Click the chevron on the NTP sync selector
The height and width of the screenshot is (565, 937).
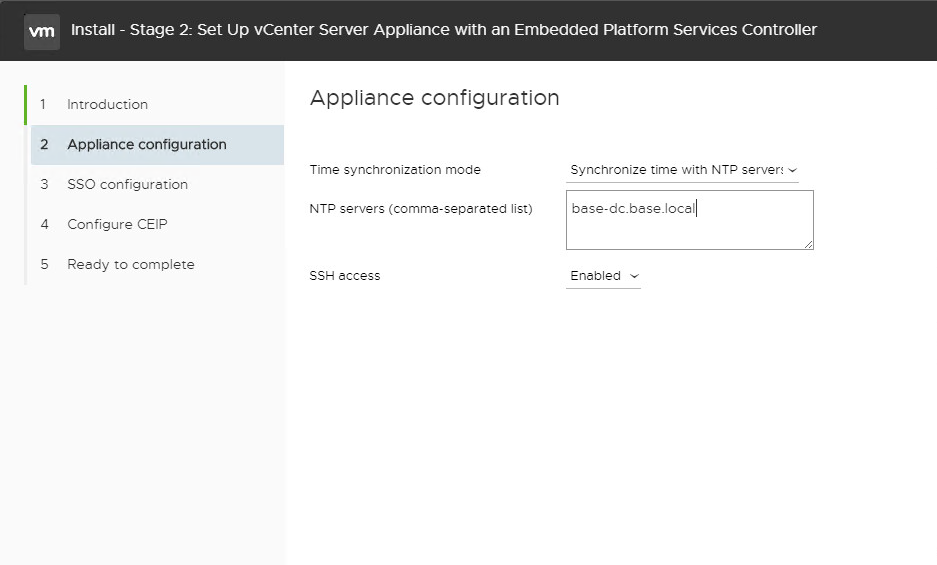click(793, 171)
